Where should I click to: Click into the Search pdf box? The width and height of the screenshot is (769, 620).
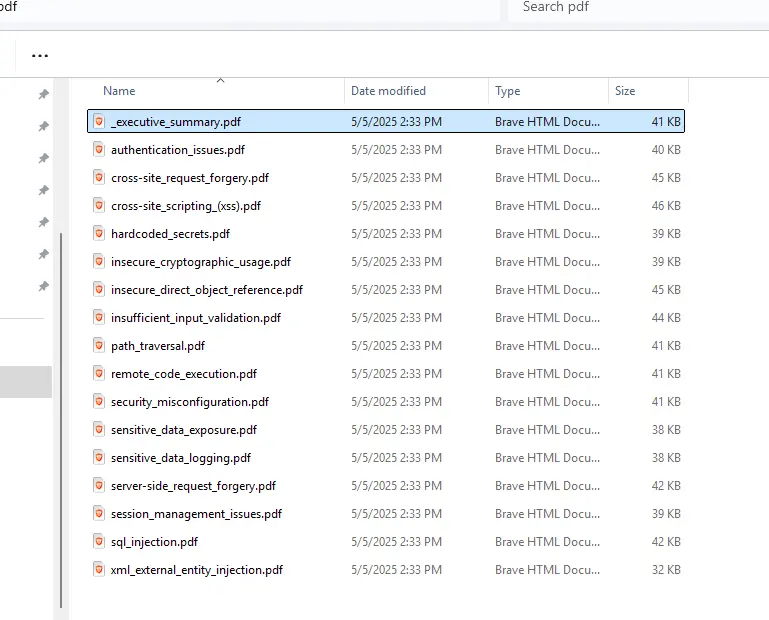pyautogui.click(x=630, y=8)
